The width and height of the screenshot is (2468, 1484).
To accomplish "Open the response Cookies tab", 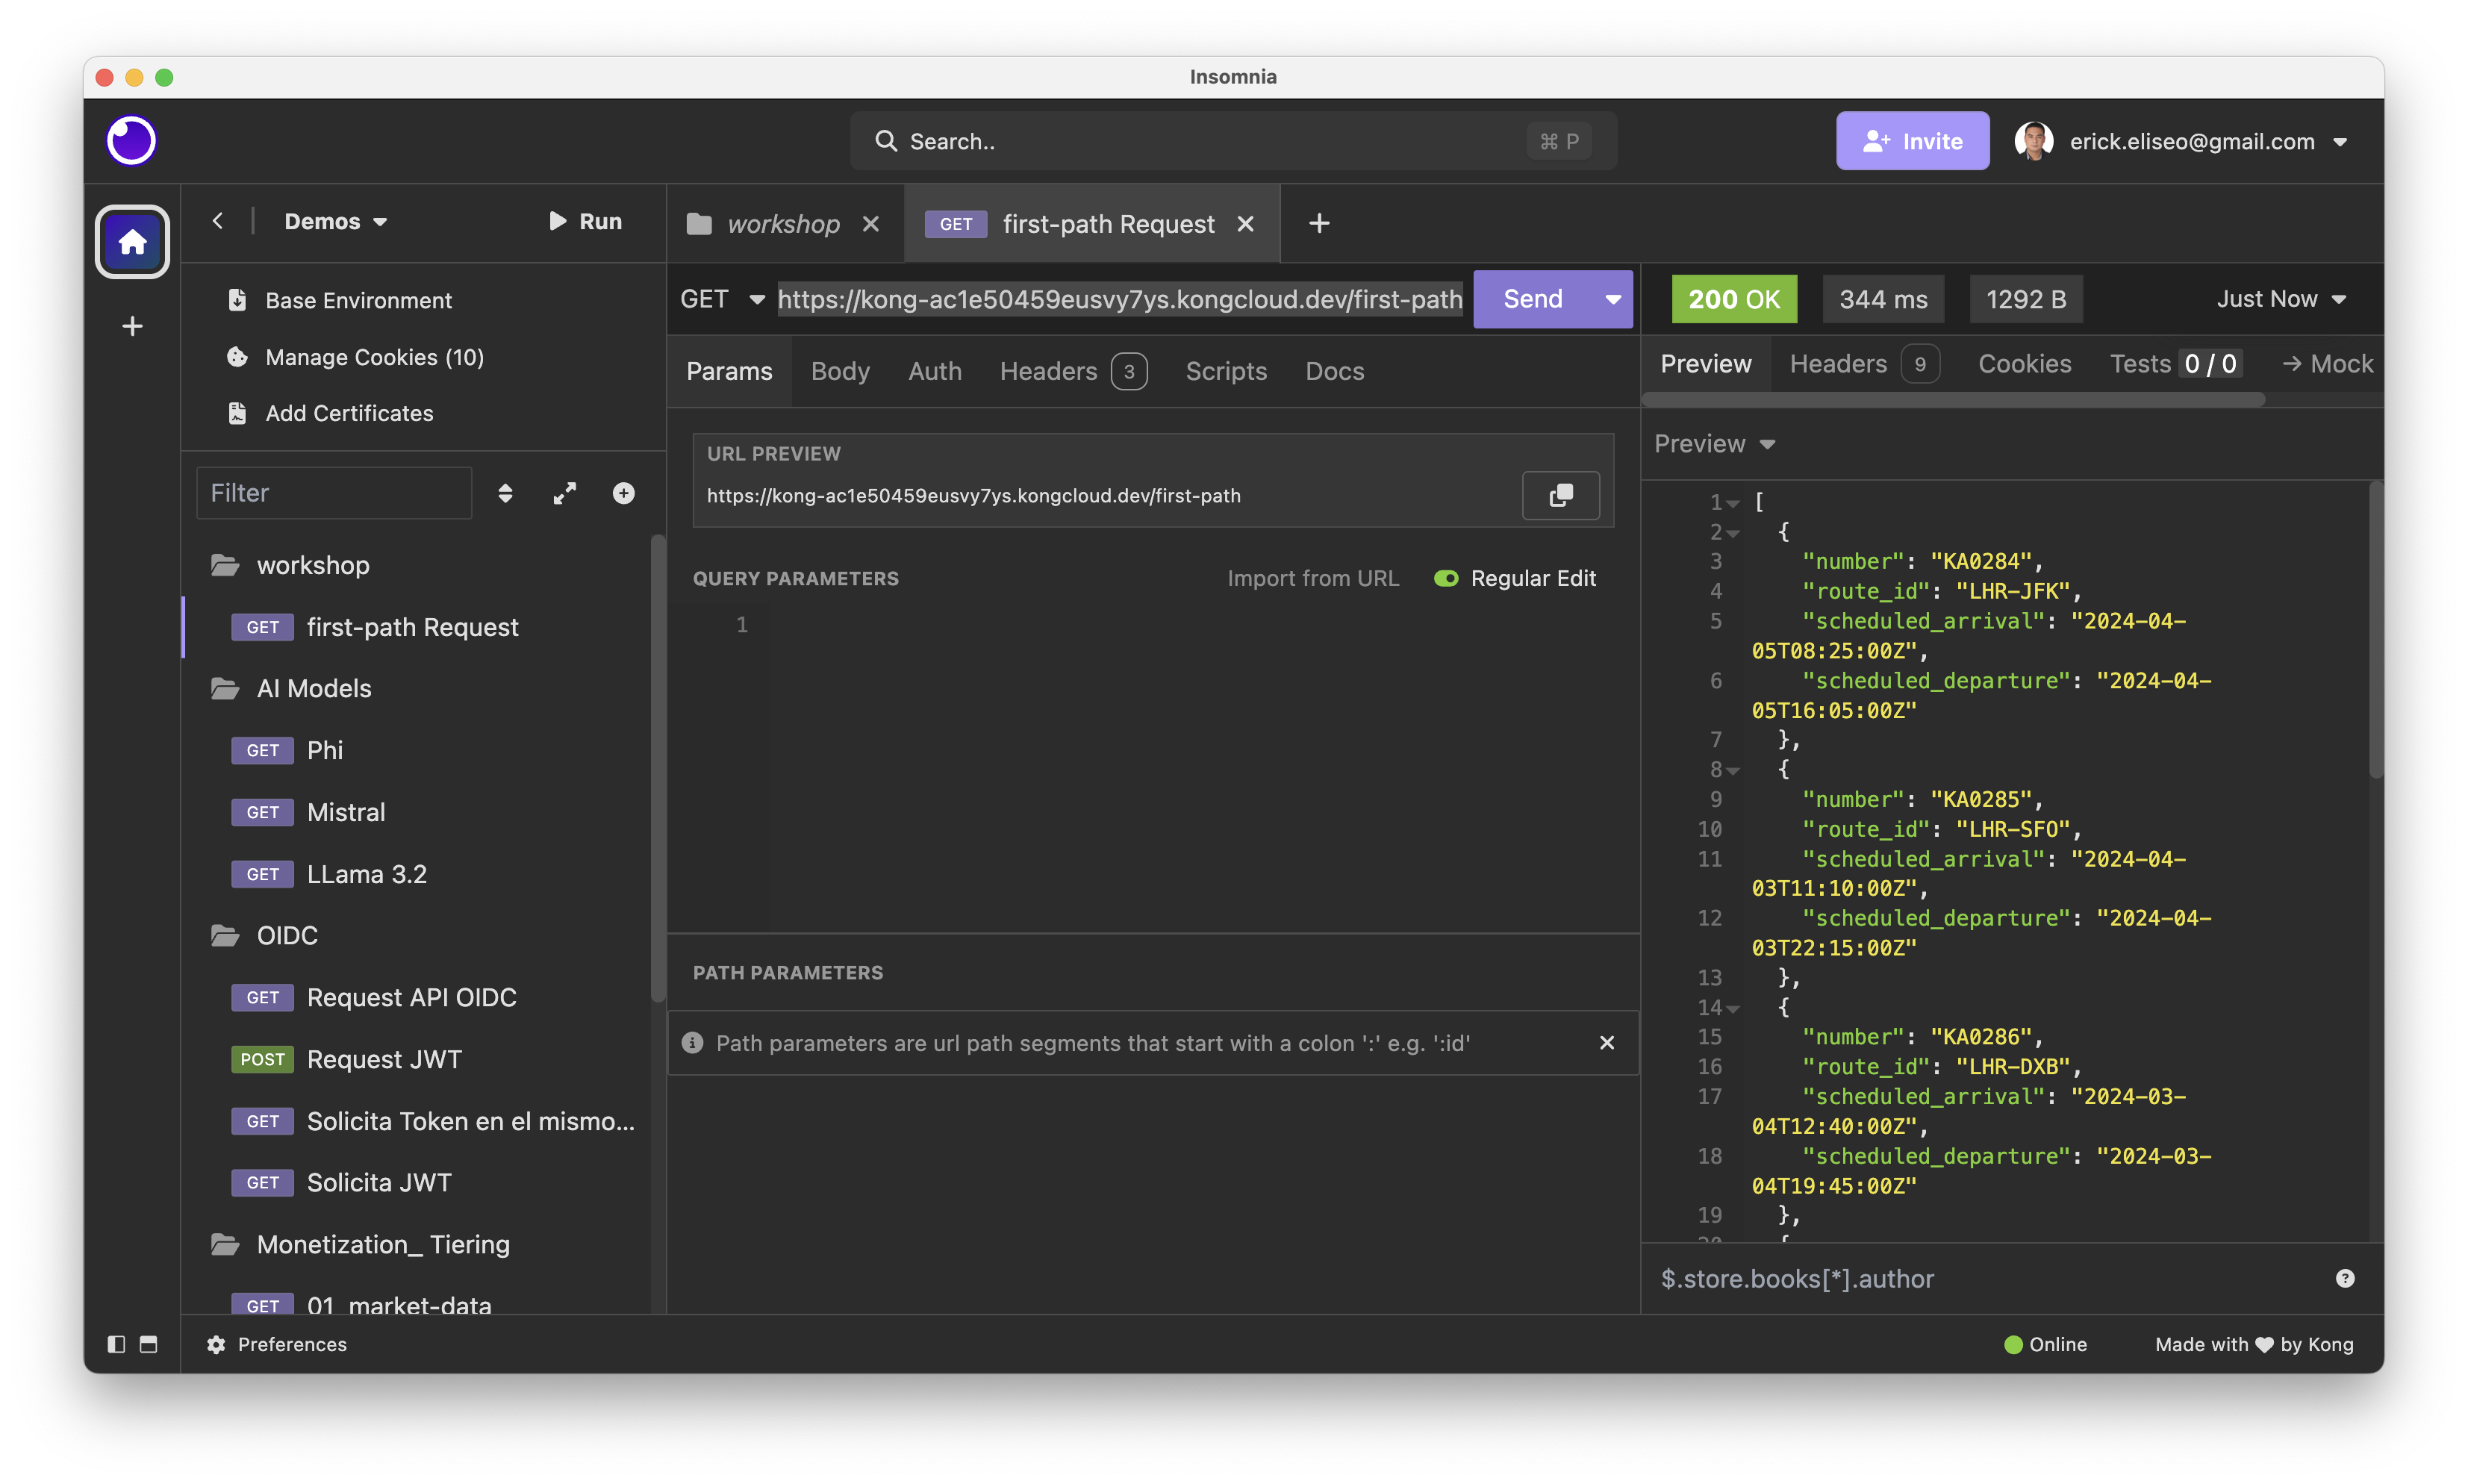I will tap(2023, 364).
